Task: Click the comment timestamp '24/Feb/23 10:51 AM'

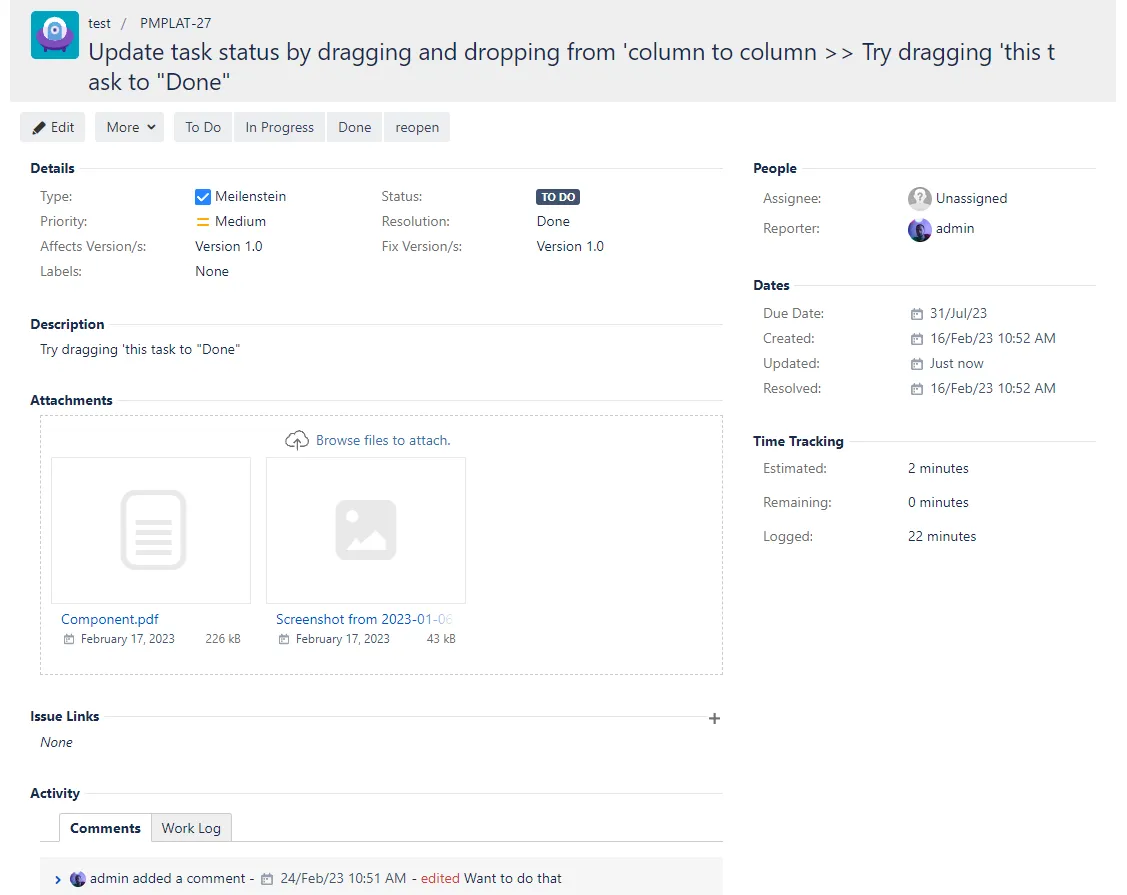Action: [343, 878]
